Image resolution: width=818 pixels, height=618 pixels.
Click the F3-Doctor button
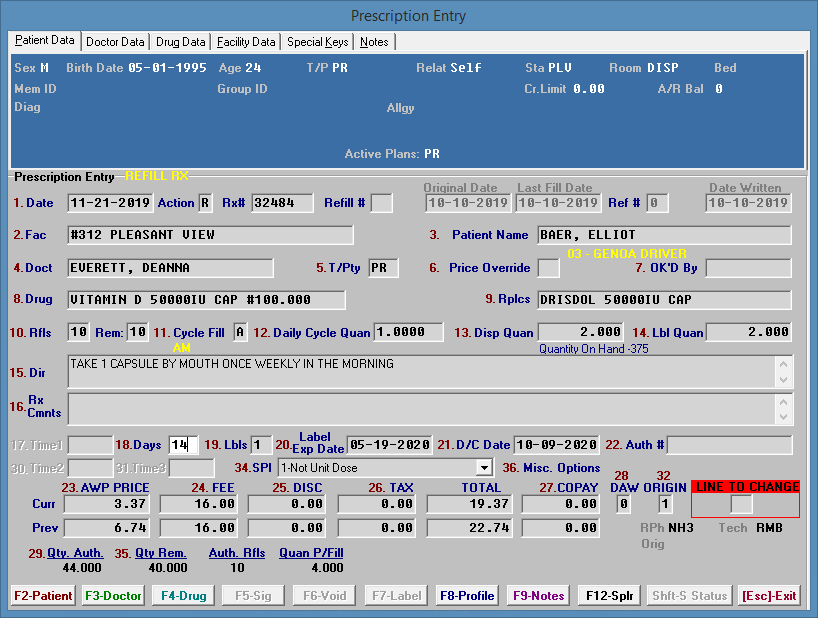click(x=113, y=596)
